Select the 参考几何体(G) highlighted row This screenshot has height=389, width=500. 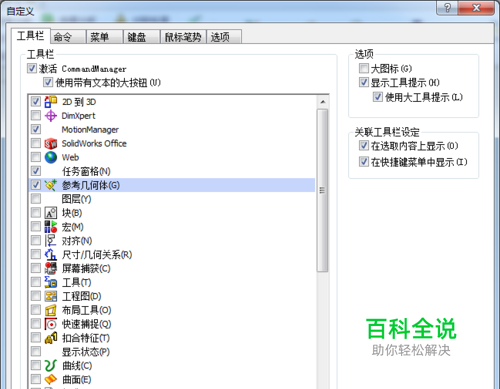click(172, 185)
